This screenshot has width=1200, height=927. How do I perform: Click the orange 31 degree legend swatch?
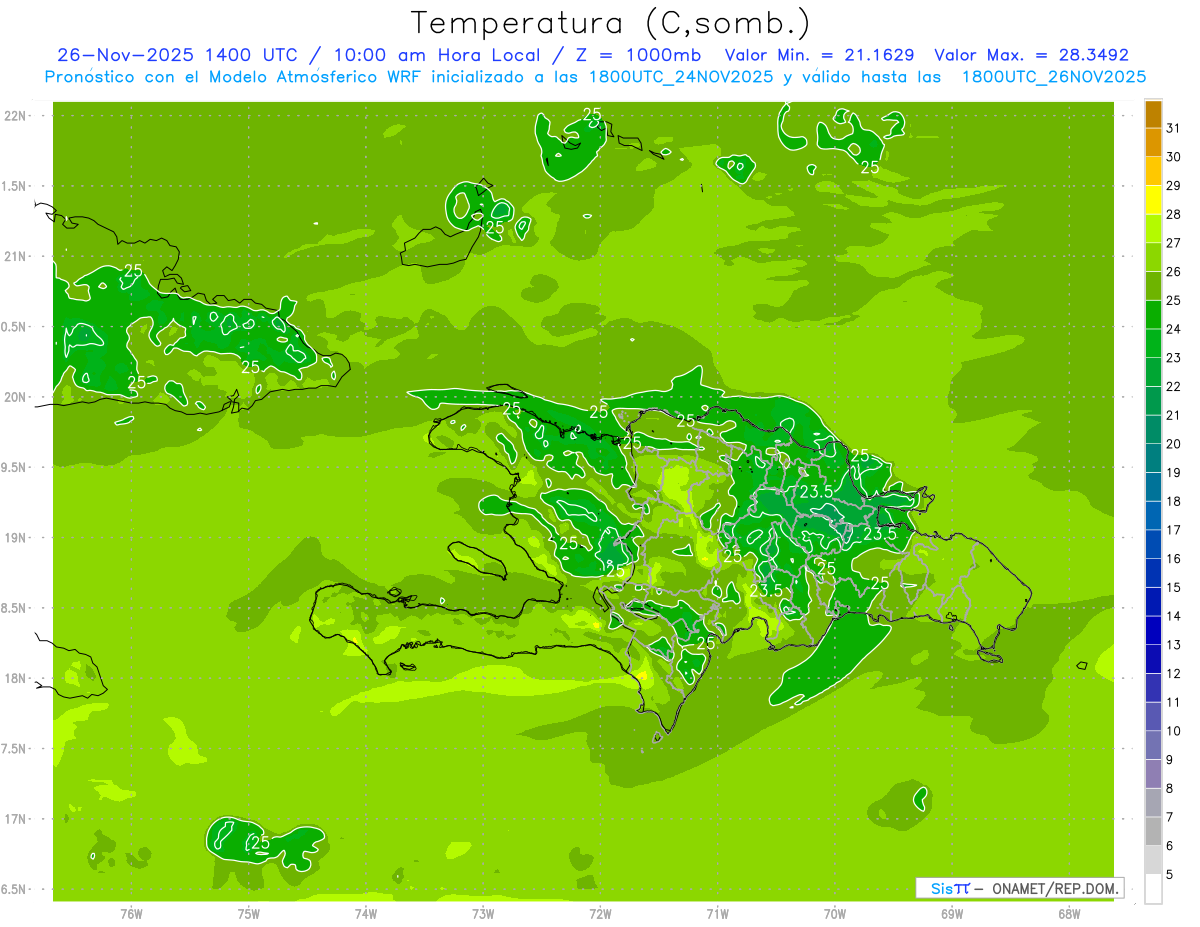coord(1153,114)
